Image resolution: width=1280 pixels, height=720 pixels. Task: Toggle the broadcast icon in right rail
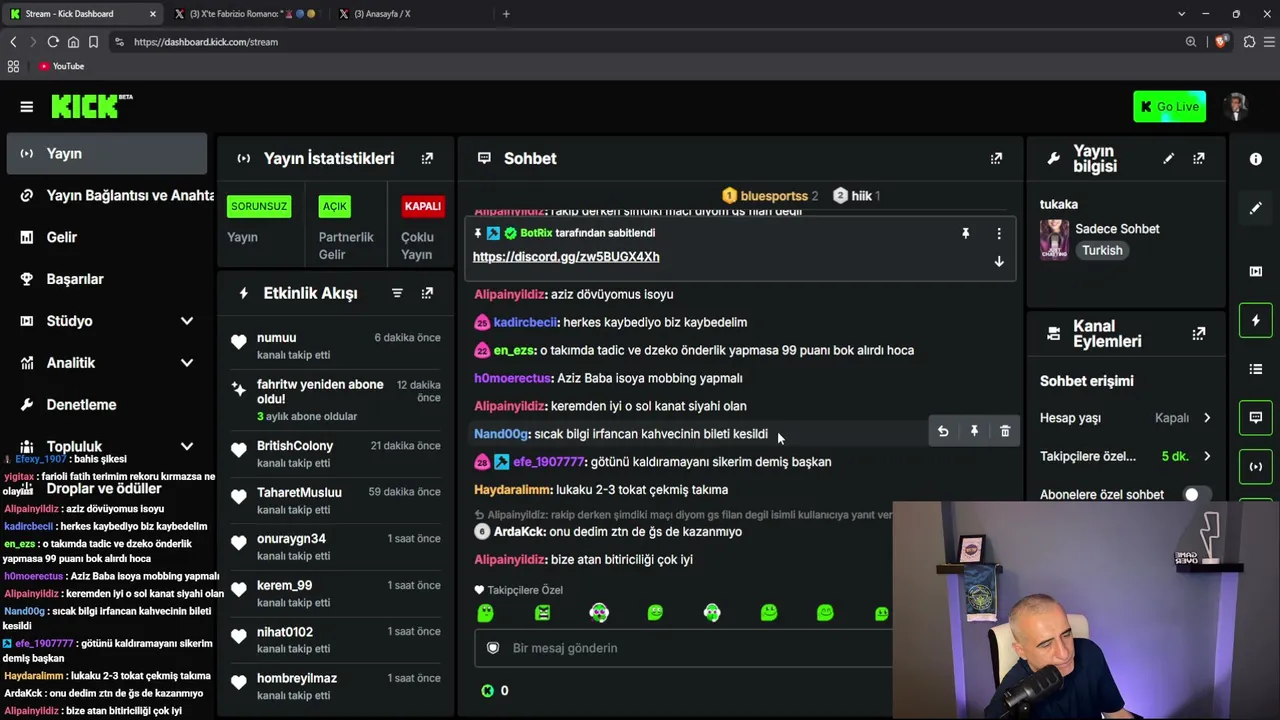[1256, 467]
